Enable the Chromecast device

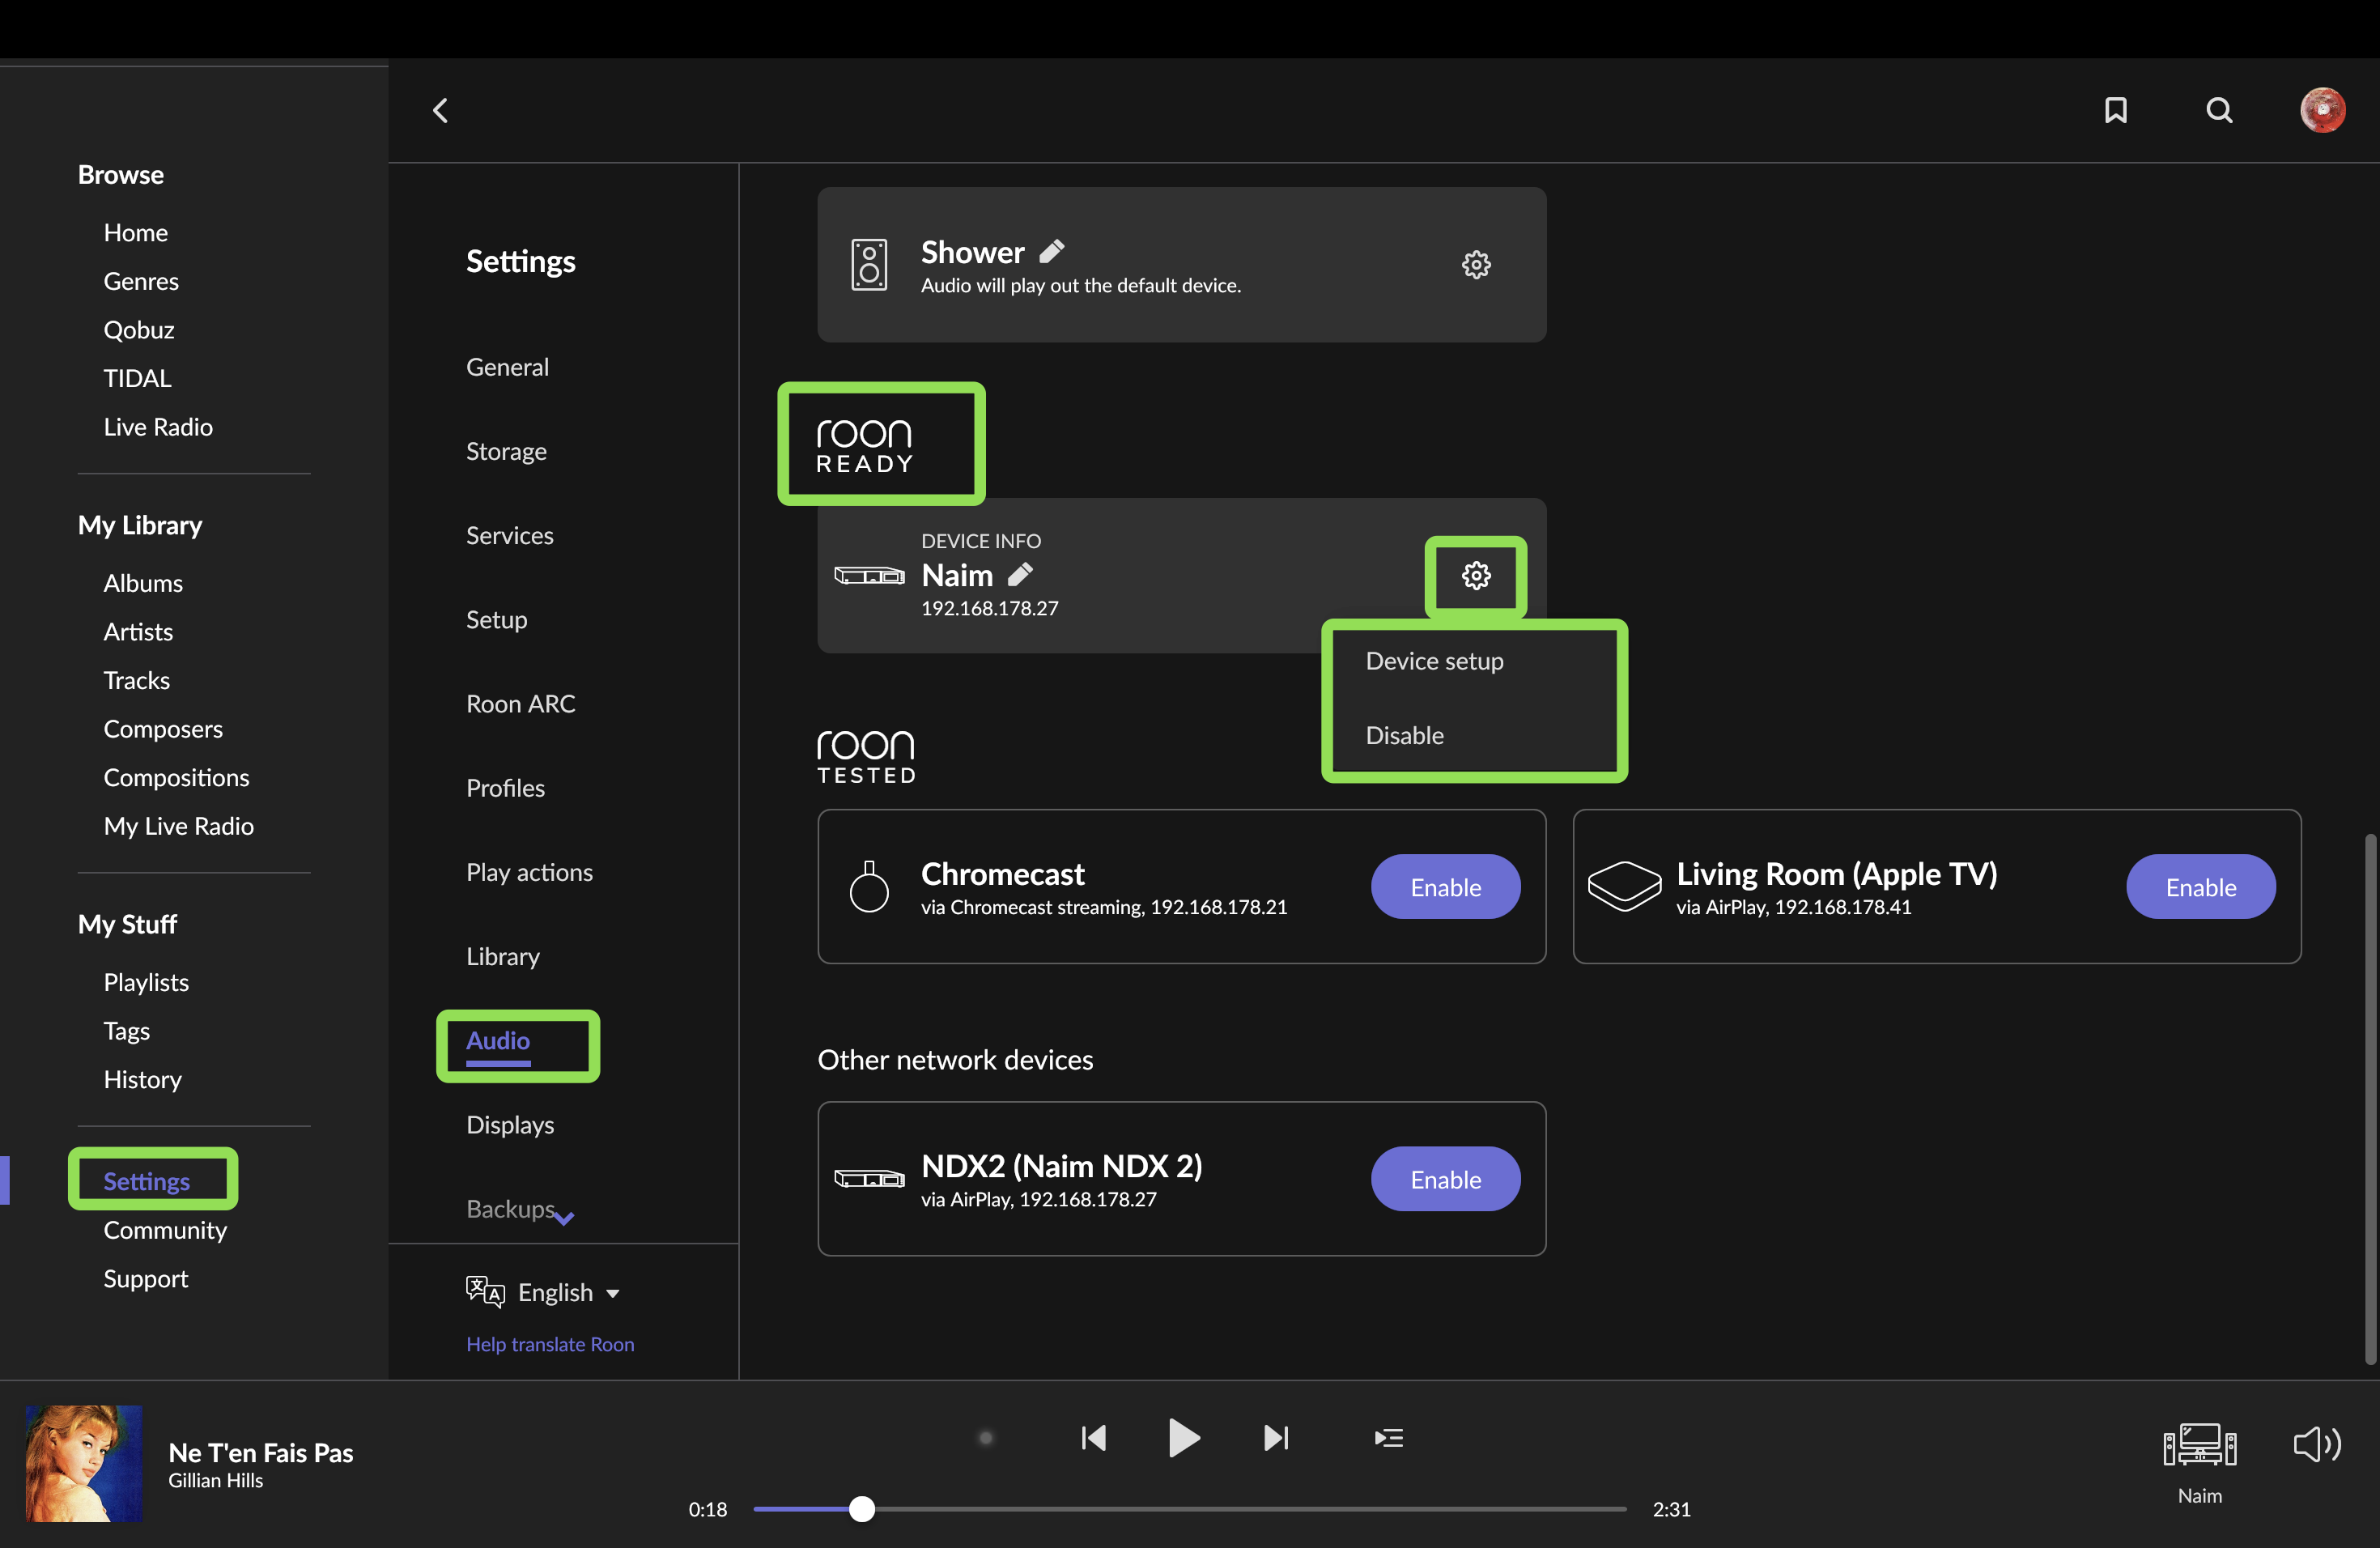point(1445,886)
